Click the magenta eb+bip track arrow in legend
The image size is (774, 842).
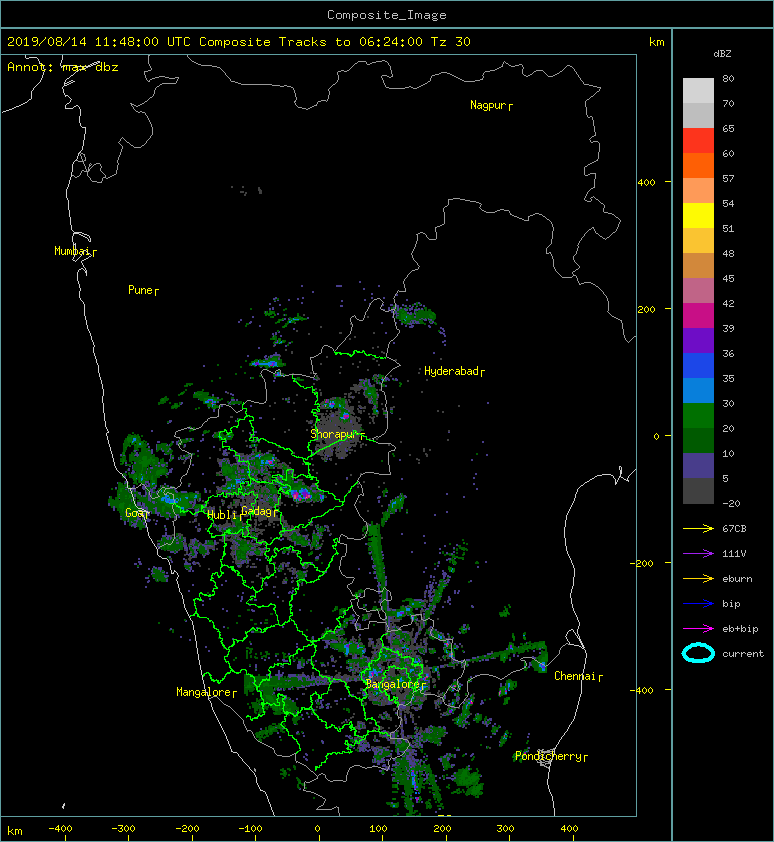[698, 628]
